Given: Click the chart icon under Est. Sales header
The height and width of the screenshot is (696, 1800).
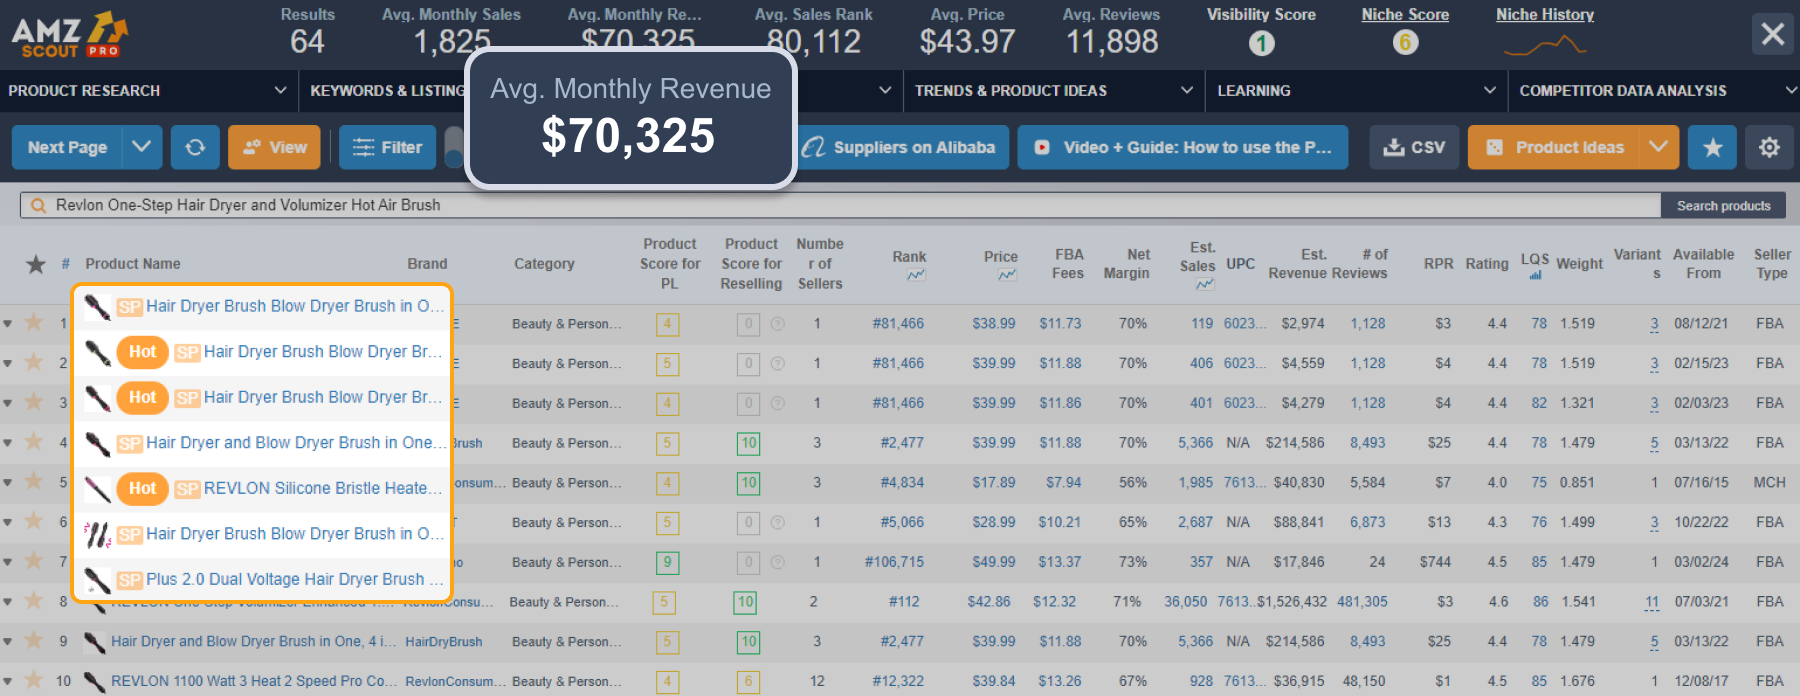Looking at the screenshot, I should point(1205,284).
